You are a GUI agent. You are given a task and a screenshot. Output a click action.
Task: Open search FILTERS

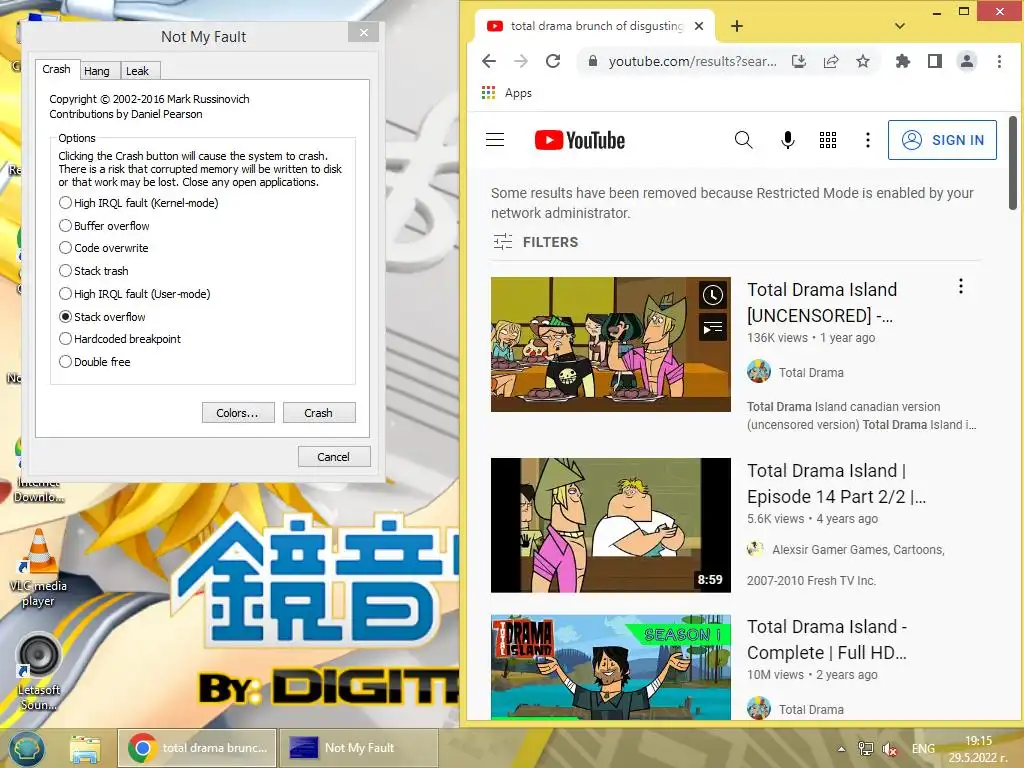point(536,242)
